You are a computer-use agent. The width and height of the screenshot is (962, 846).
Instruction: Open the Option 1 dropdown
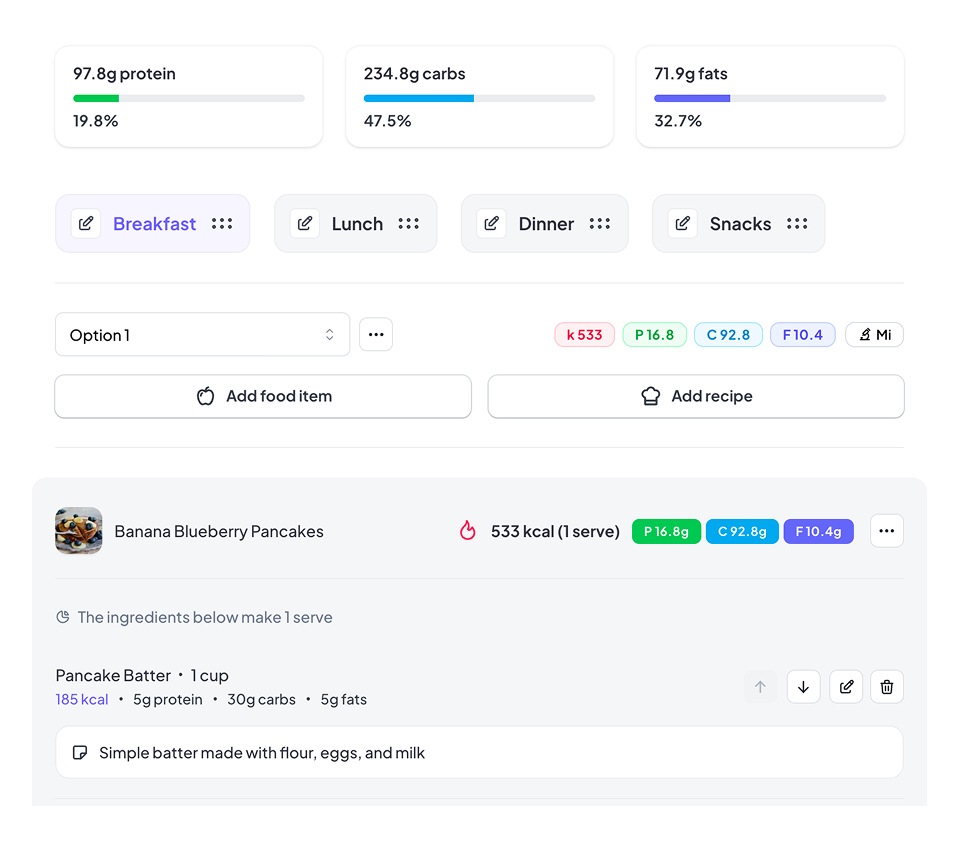pyautogui.click(x=202, y=335)
